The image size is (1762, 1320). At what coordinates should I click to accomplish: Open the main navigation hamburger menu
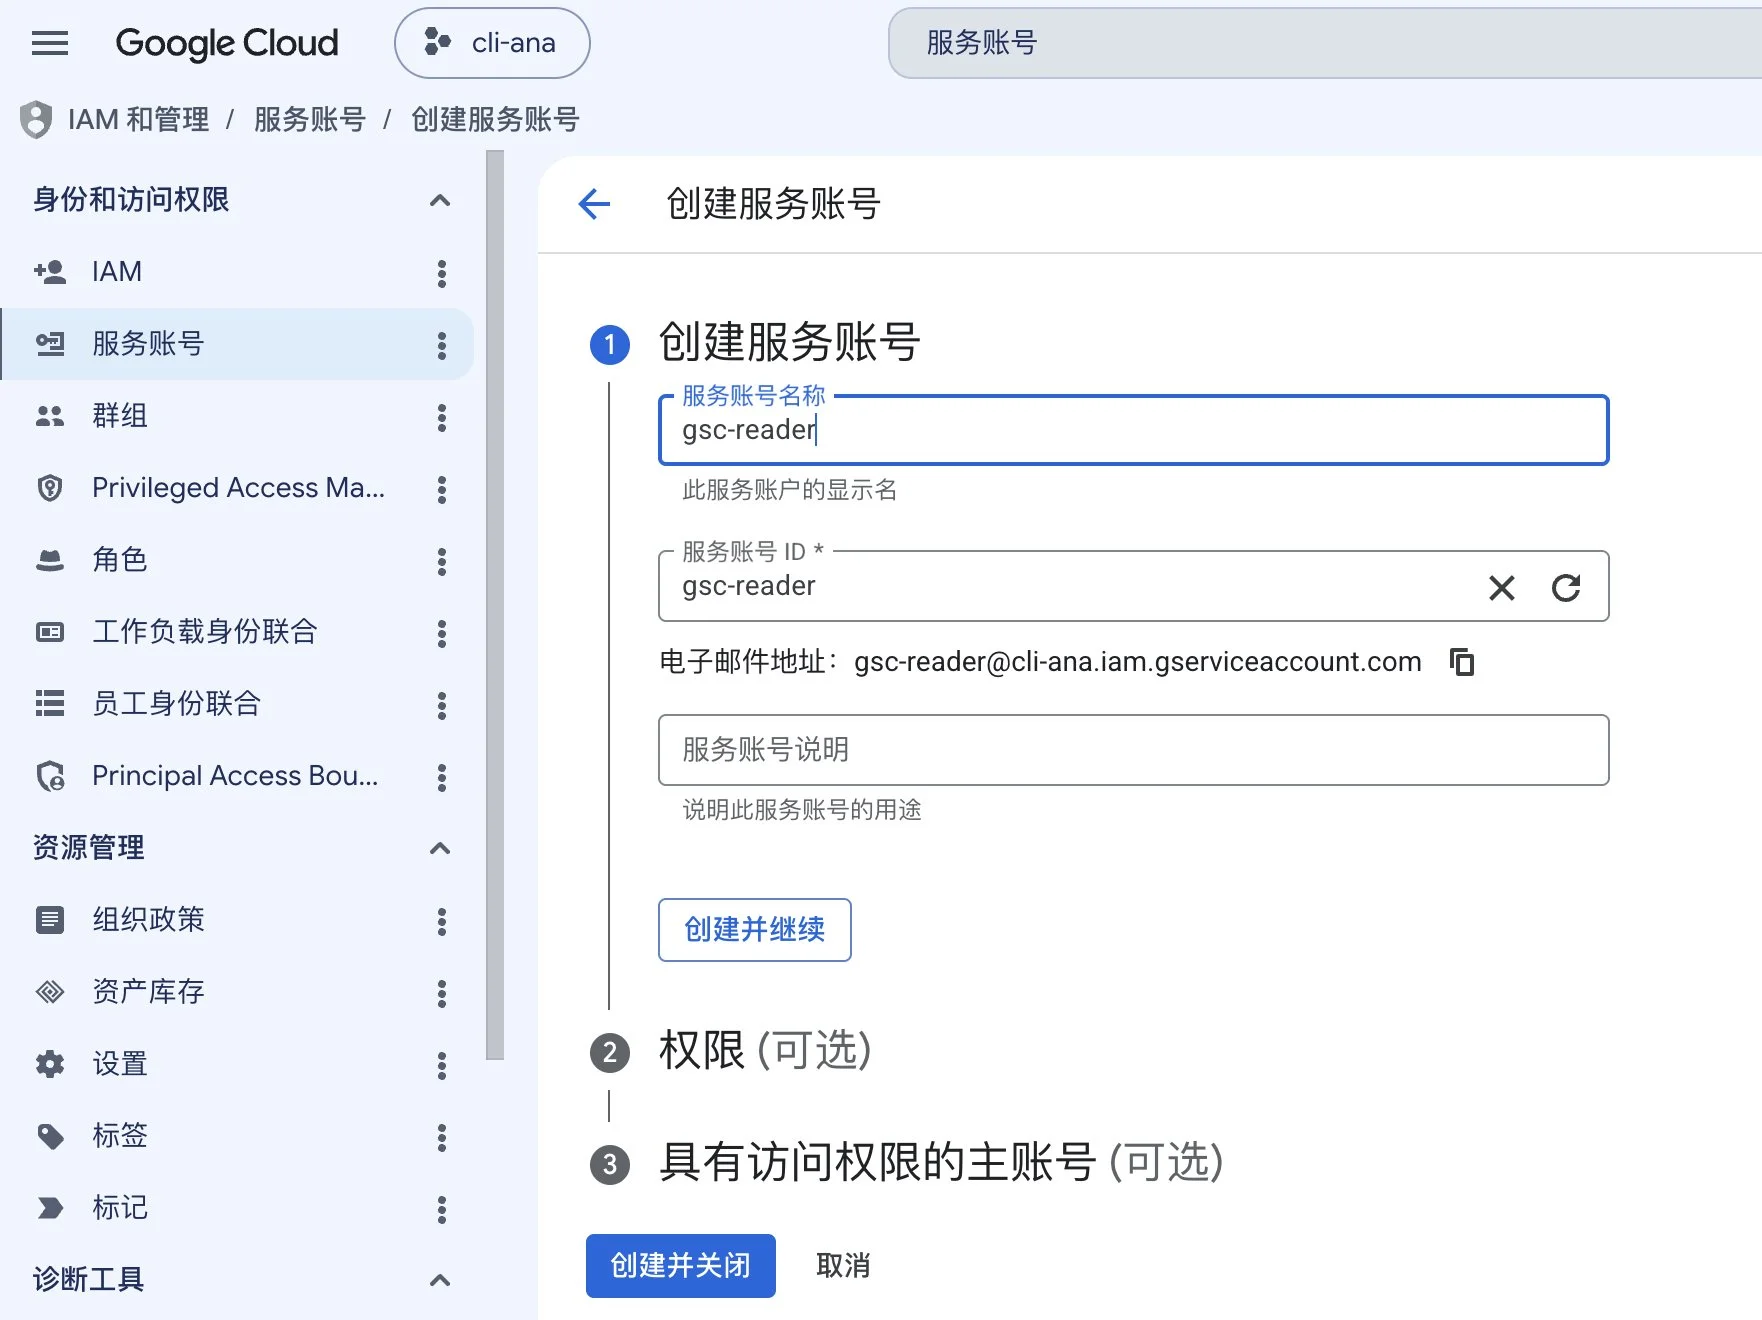pos(50,43)
